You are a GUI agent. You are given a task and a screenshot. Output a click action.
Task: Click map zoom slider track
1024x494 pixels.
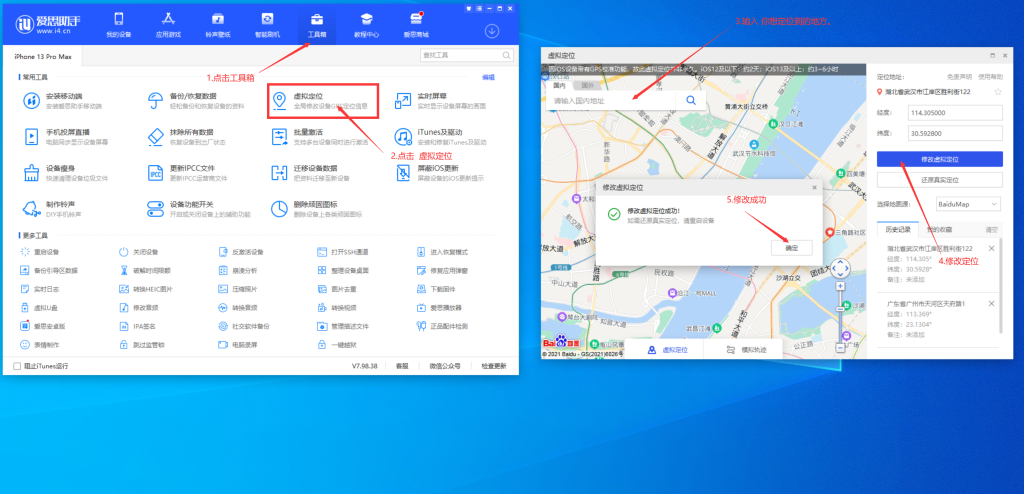pyautogui.click(x=840, y=317)
